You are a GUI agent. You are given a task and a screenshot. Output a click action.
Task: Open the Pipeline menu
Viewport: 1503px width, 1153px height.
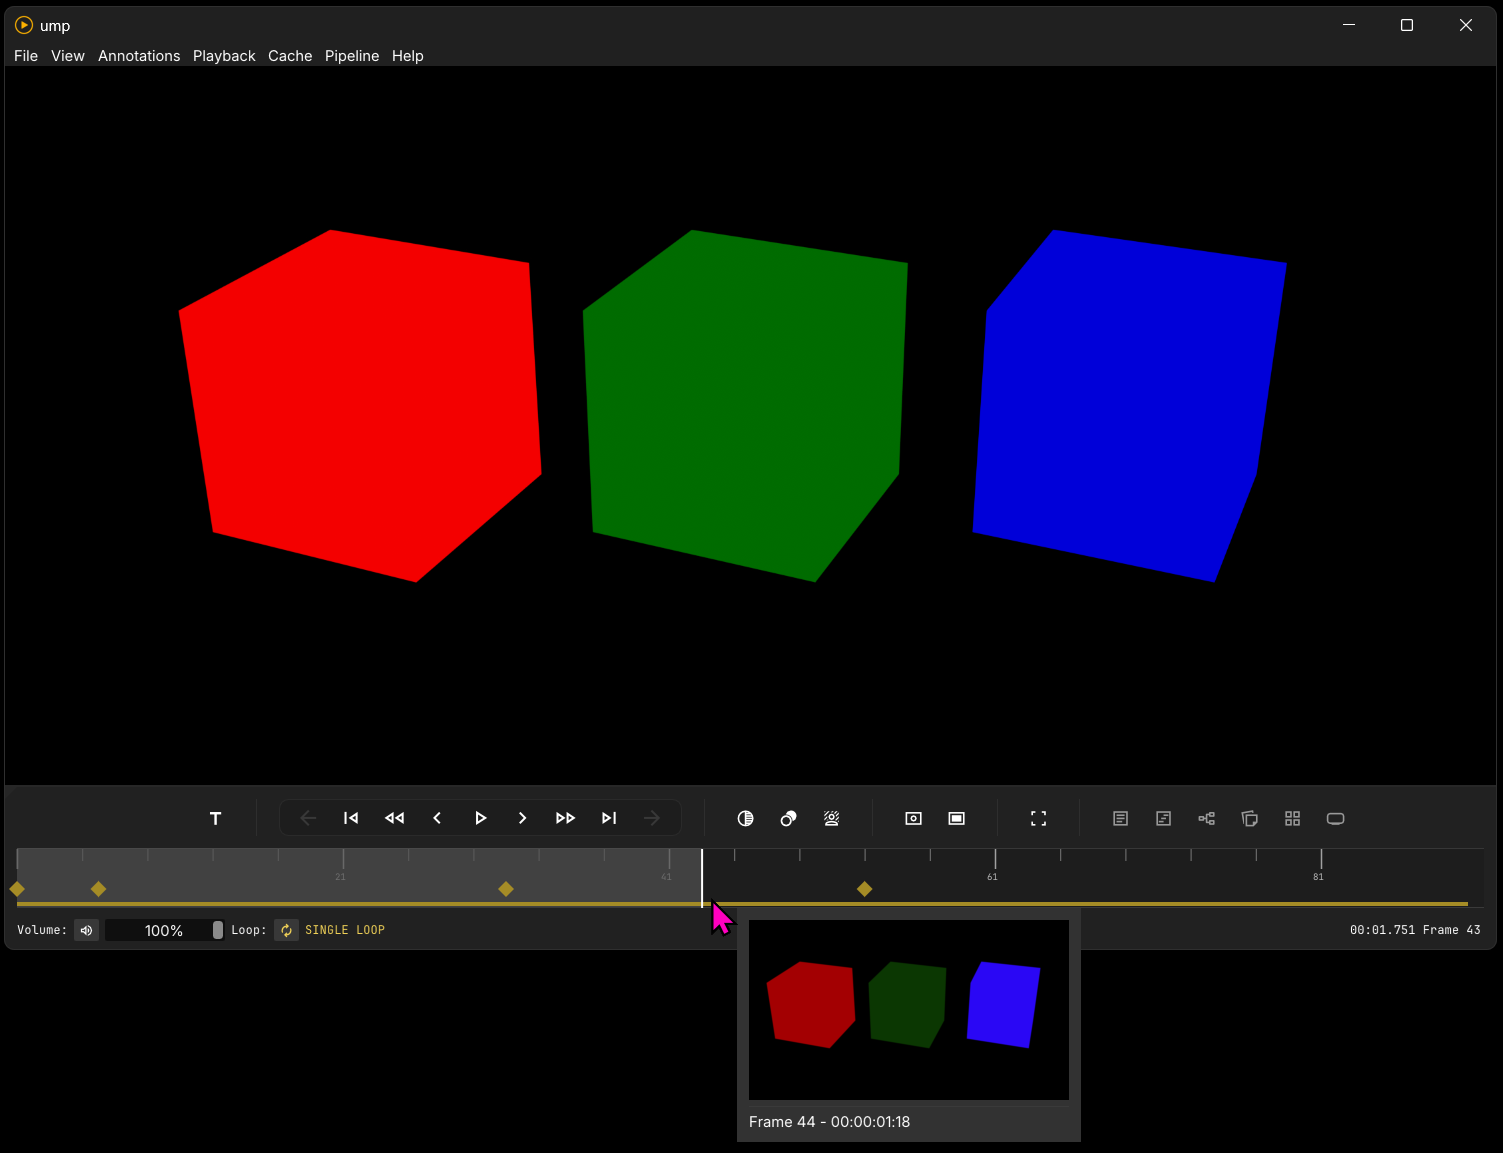[352, 56]
